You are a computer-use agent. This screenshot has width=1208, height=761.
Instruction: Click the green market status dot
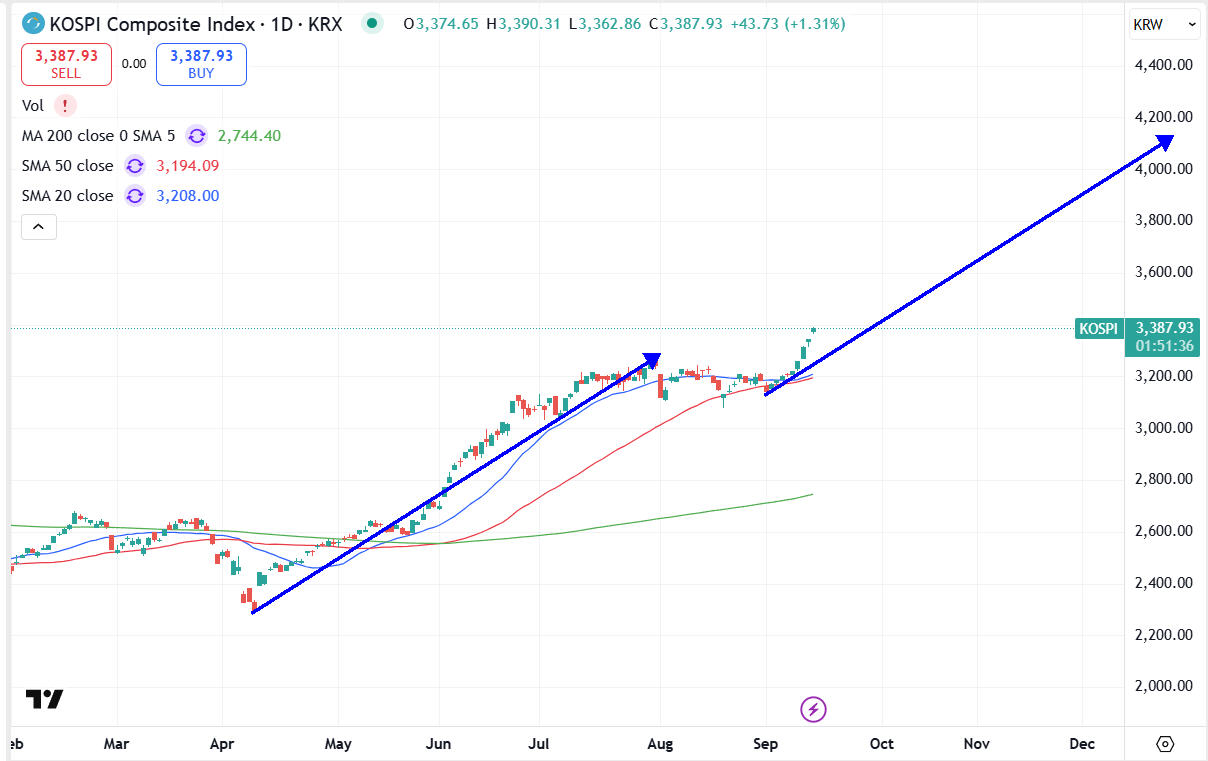click(373, 23)
